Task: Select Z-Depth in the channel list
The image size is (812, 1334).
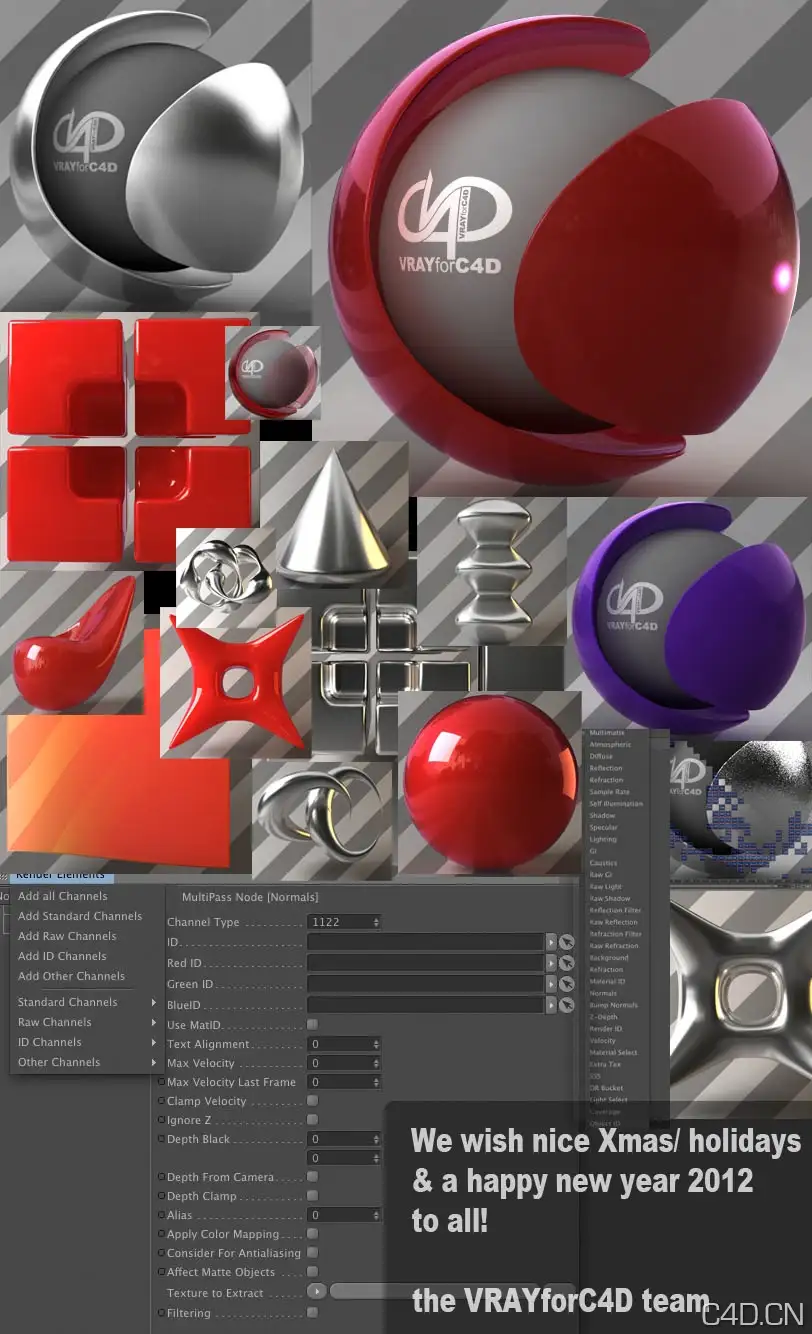Action: [603, 1017]
